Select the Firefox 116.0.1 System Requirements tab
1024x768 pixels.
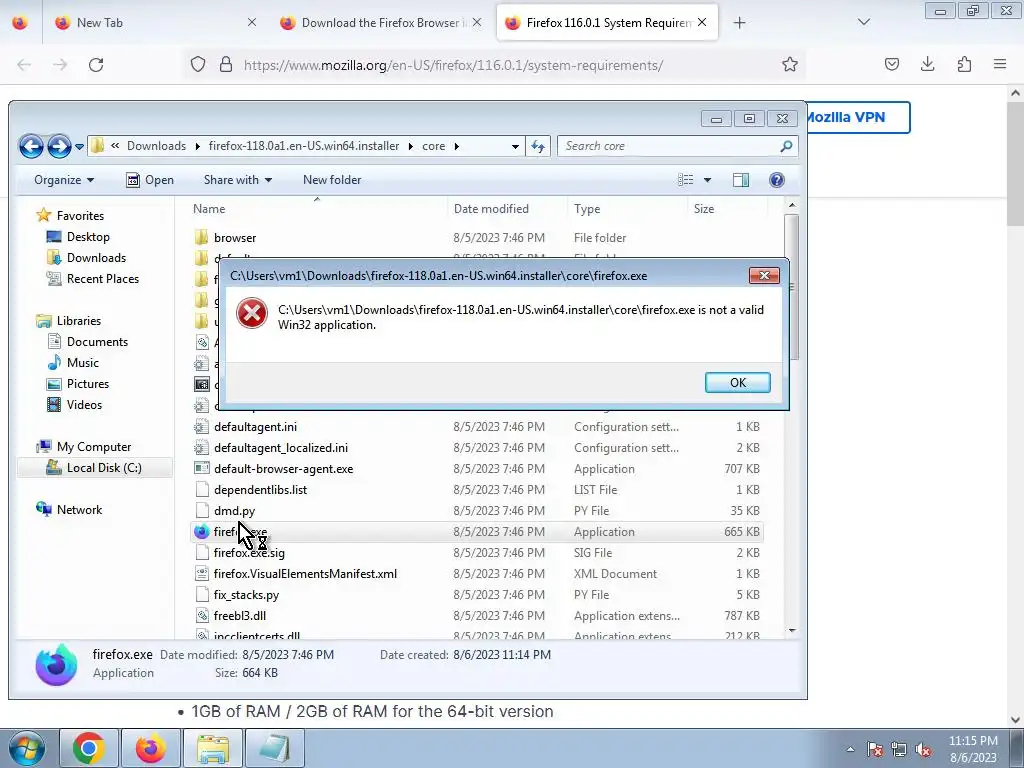[607, 23]
